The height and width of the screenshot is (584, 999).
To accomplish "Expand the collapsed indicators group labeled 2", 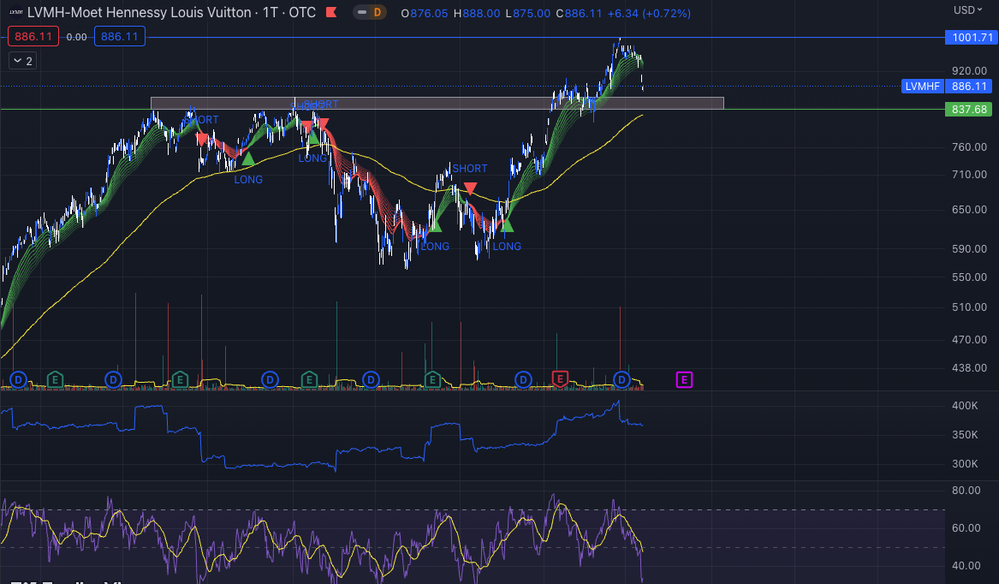I will 22,60.
